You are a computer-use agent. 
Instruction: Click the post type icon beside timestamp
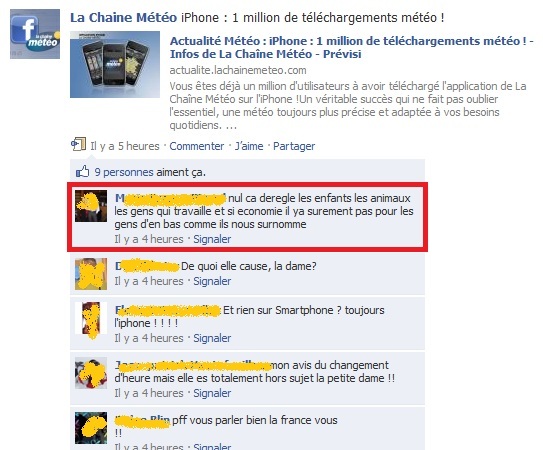click(79, 144)
